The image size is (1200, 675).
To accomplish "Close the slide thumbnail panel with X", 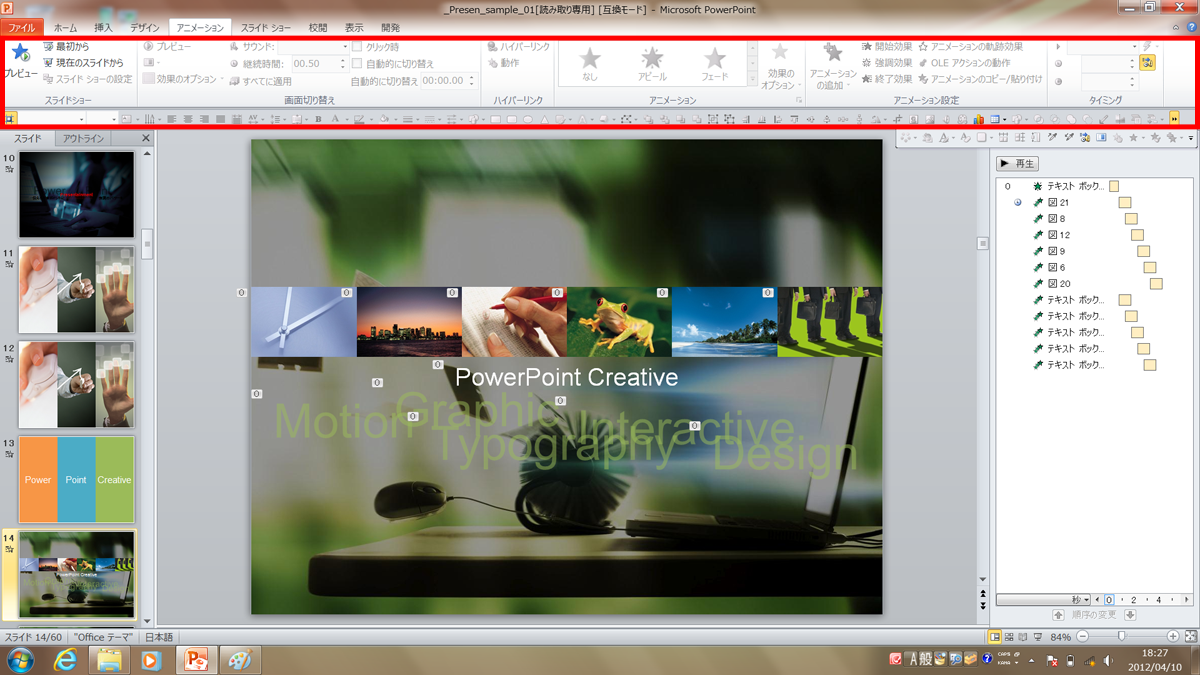I will [x=146, y=139].
